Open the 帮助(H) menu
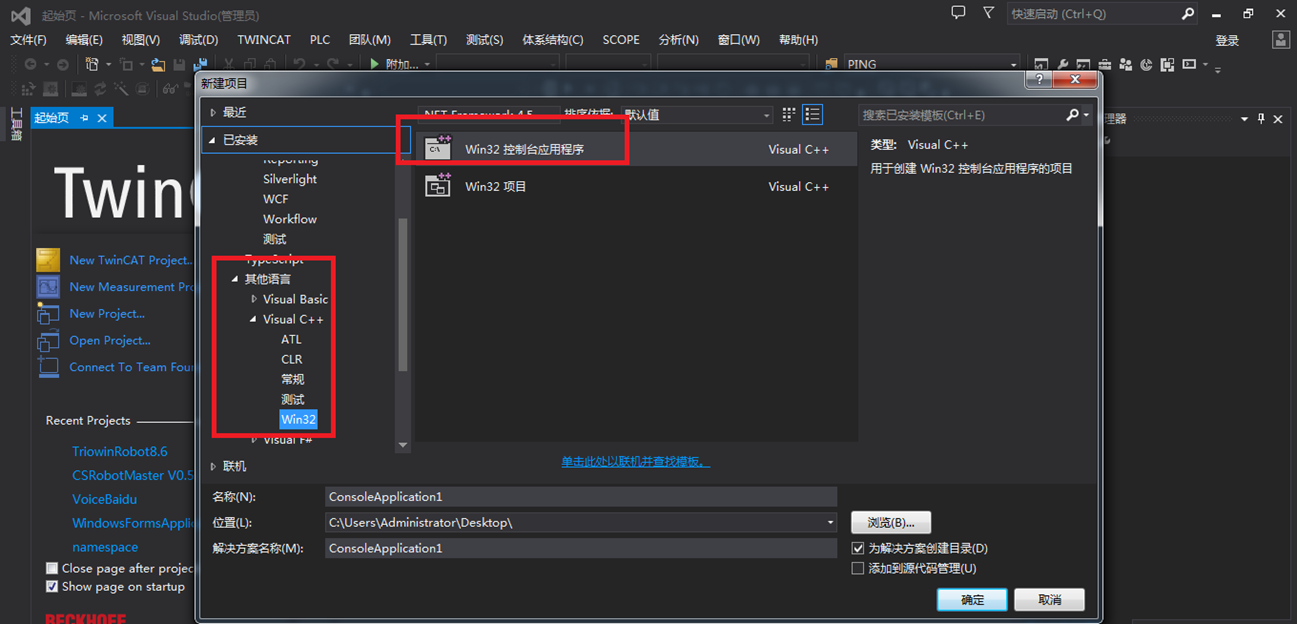 (796, 40)
